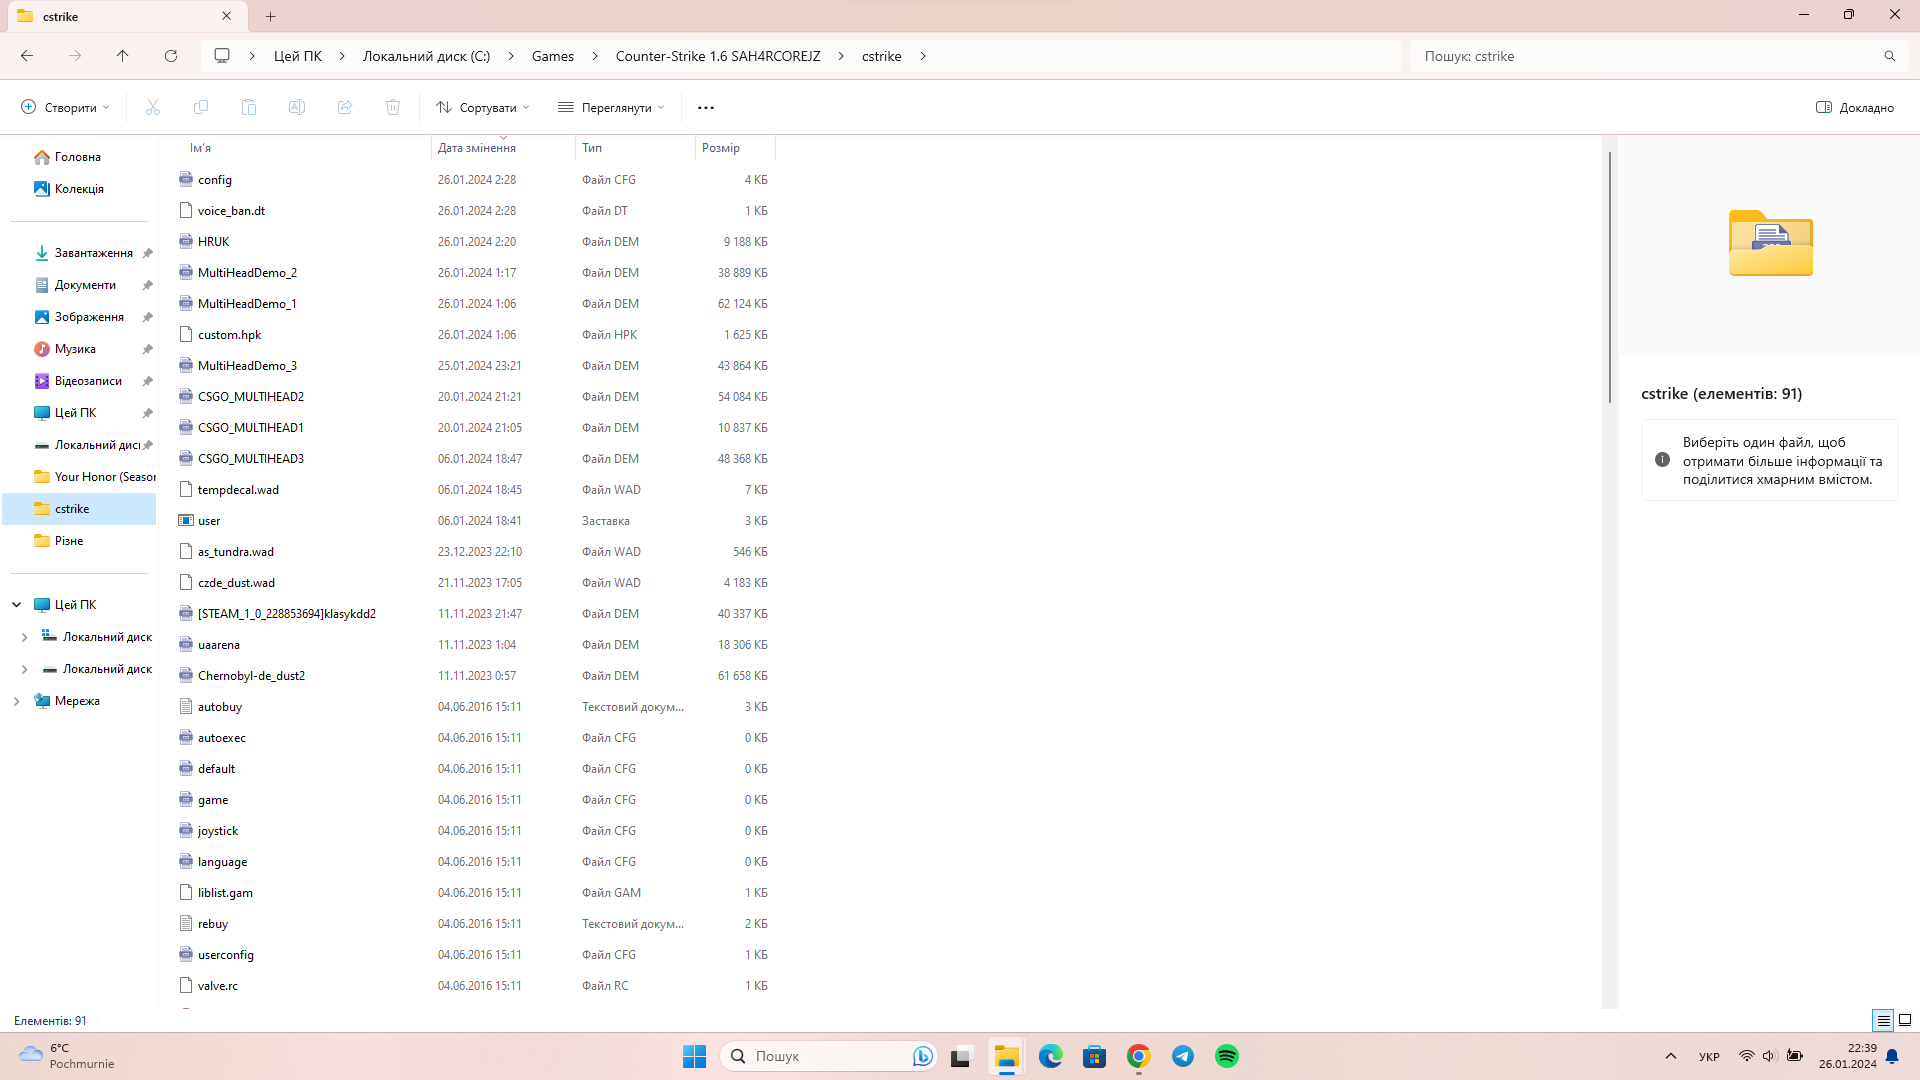Toggle the Докладно details pane button
The image size is (1920, 1080).
pyautogui.click(x=1855, y=107)
